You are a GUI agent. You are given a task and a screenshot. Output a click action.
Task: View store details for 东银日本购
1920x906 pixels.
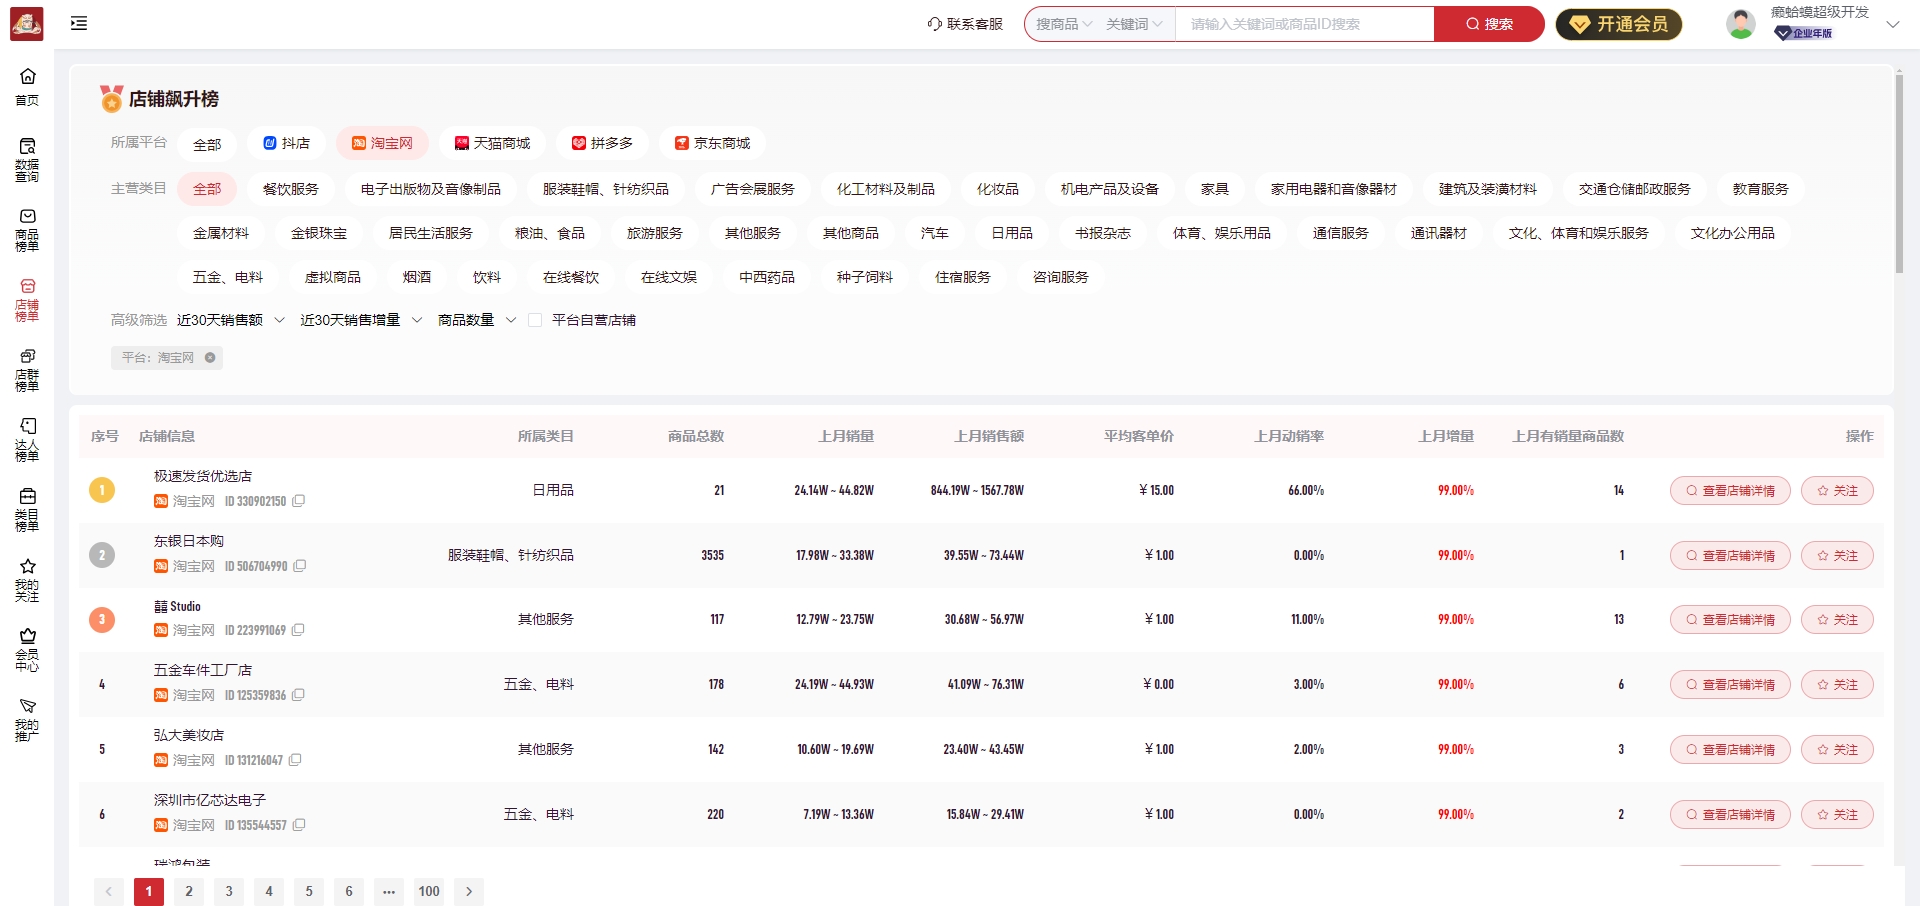[x=1729, y=555]
